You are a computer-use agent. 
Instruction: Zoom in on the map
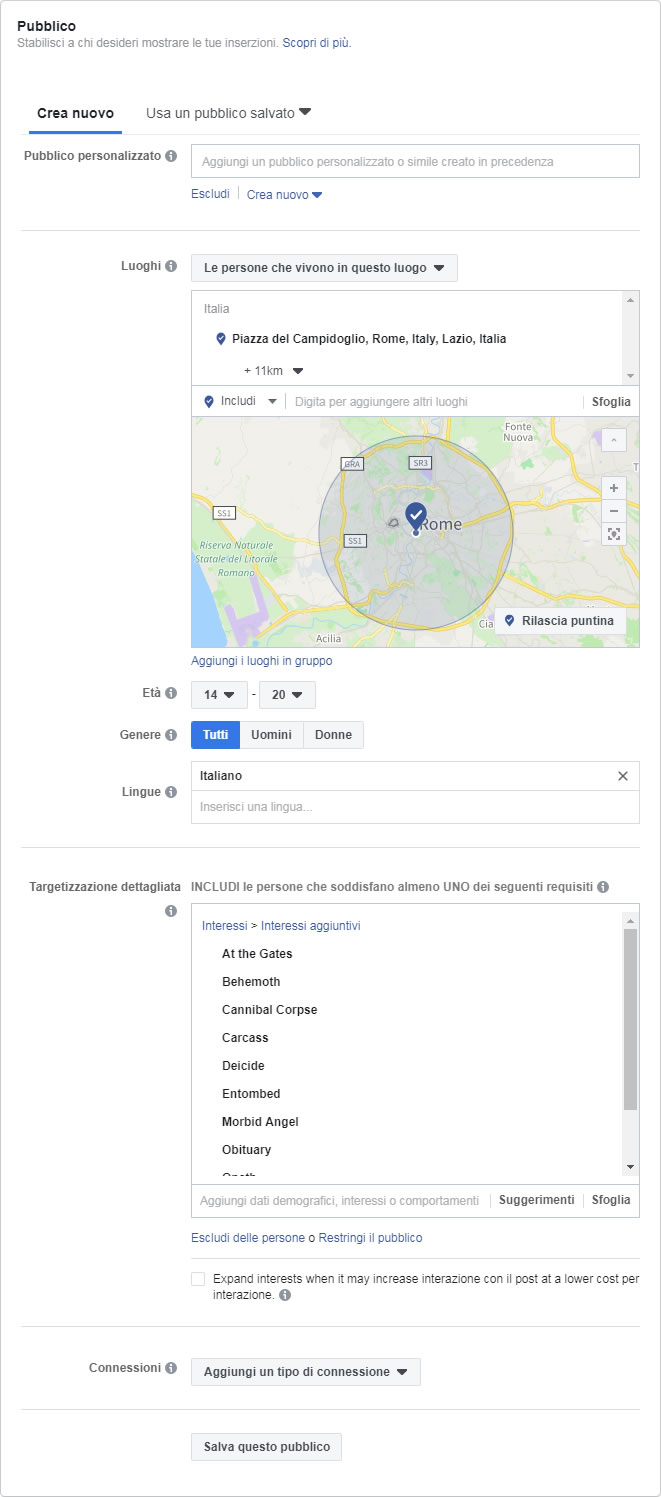(x=614, y=488)
